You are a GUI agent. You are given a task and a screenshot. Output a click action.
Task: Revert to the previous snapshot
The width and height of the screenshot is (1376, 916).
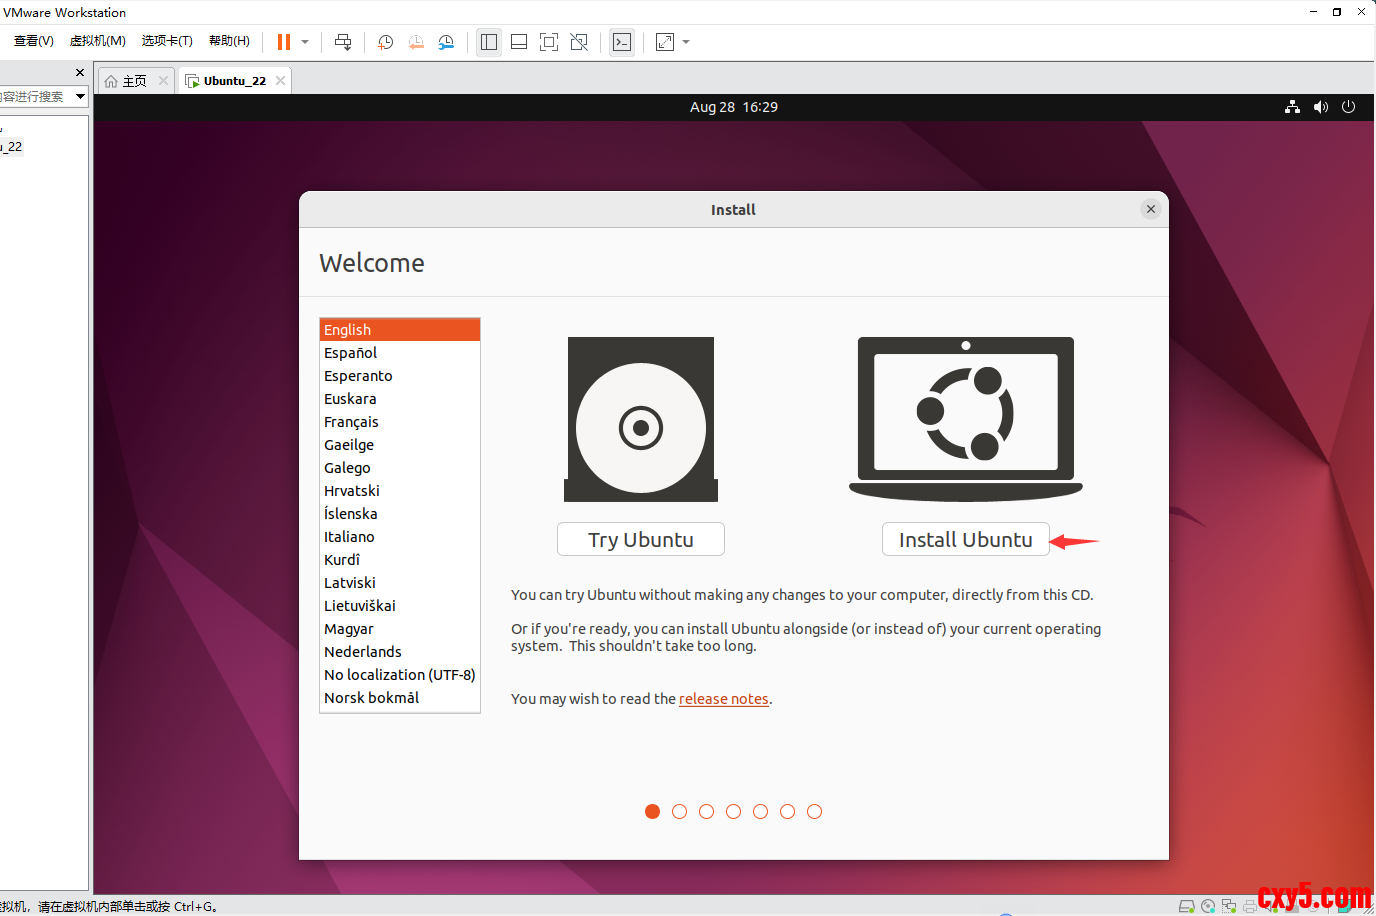[x=416, y=42]
